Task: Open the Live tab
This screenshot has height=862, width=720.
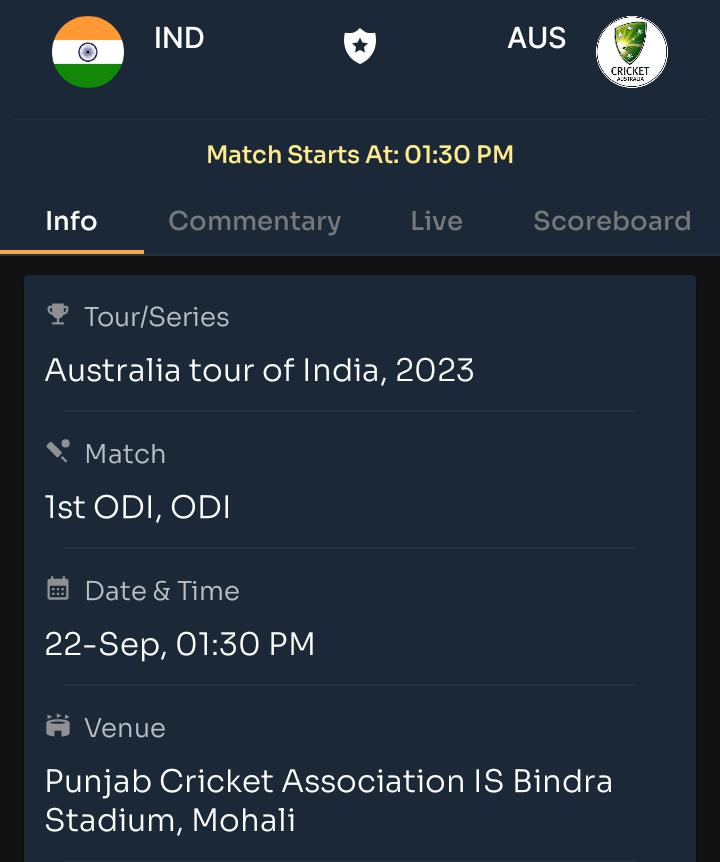Action: (x=436, y=221)
